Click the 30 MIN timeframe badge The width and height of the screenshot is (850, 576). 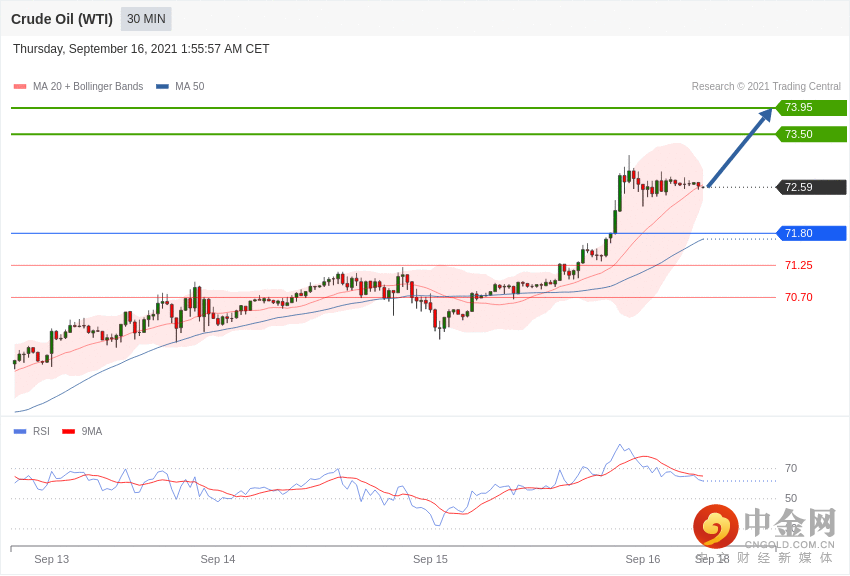pyautogui.click(x=146, y=19)
